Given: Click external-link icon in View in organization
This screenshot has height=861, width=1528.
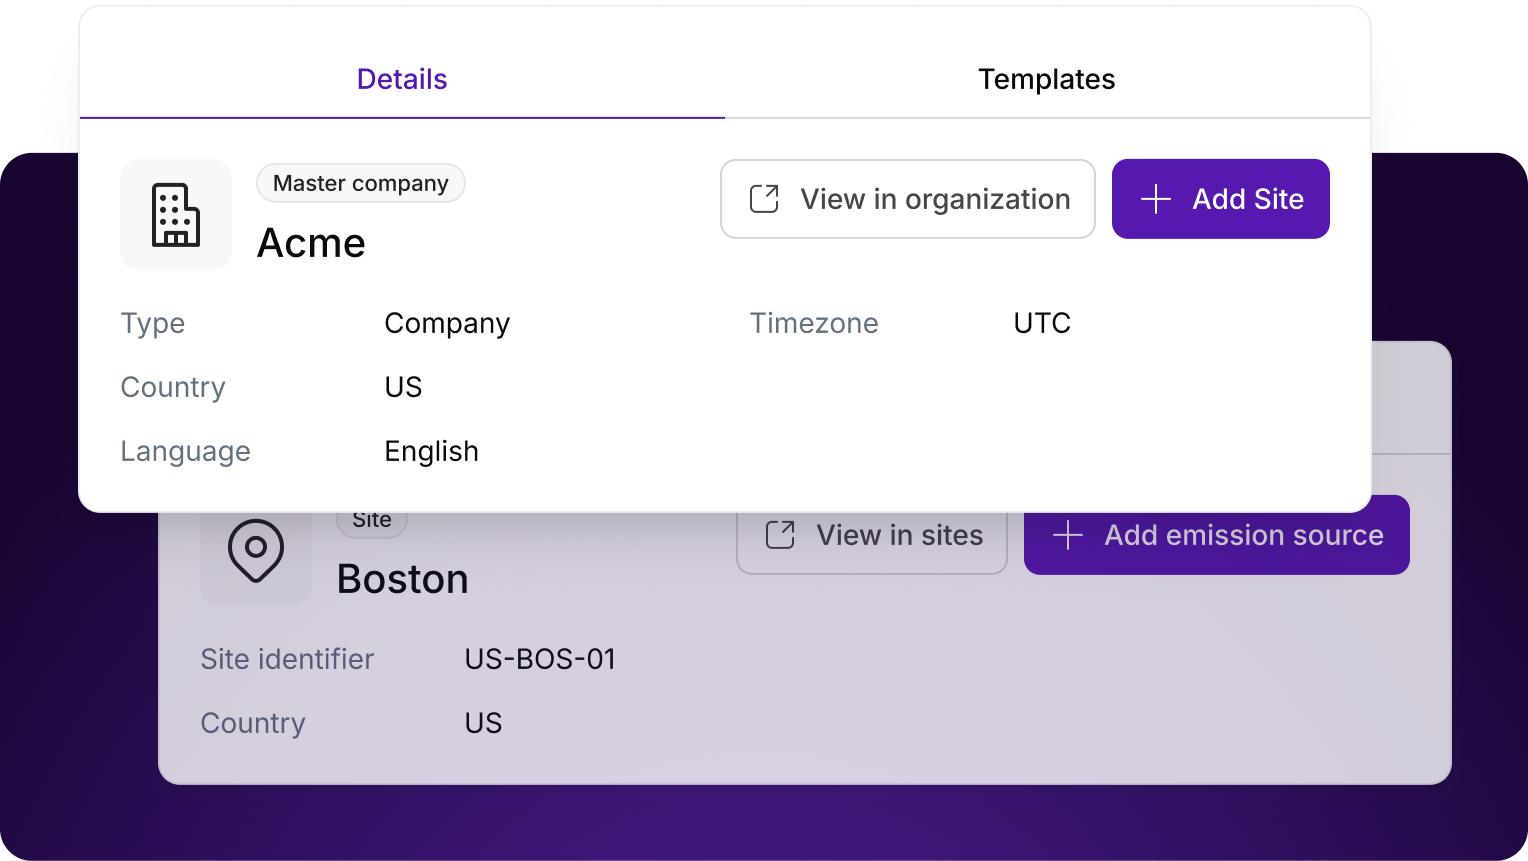Looking at the screenshot, I should tap(765, 199).
